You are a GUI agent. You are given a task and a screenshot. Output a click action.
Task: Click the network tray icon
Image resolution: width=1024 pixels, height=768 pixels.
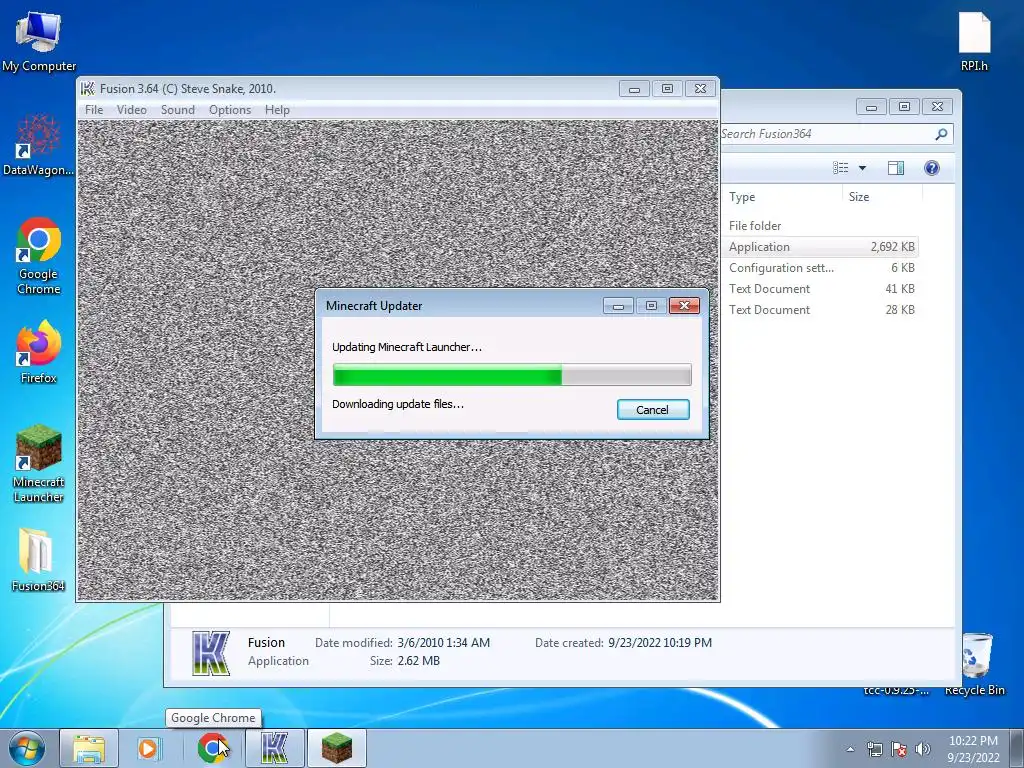874,749
